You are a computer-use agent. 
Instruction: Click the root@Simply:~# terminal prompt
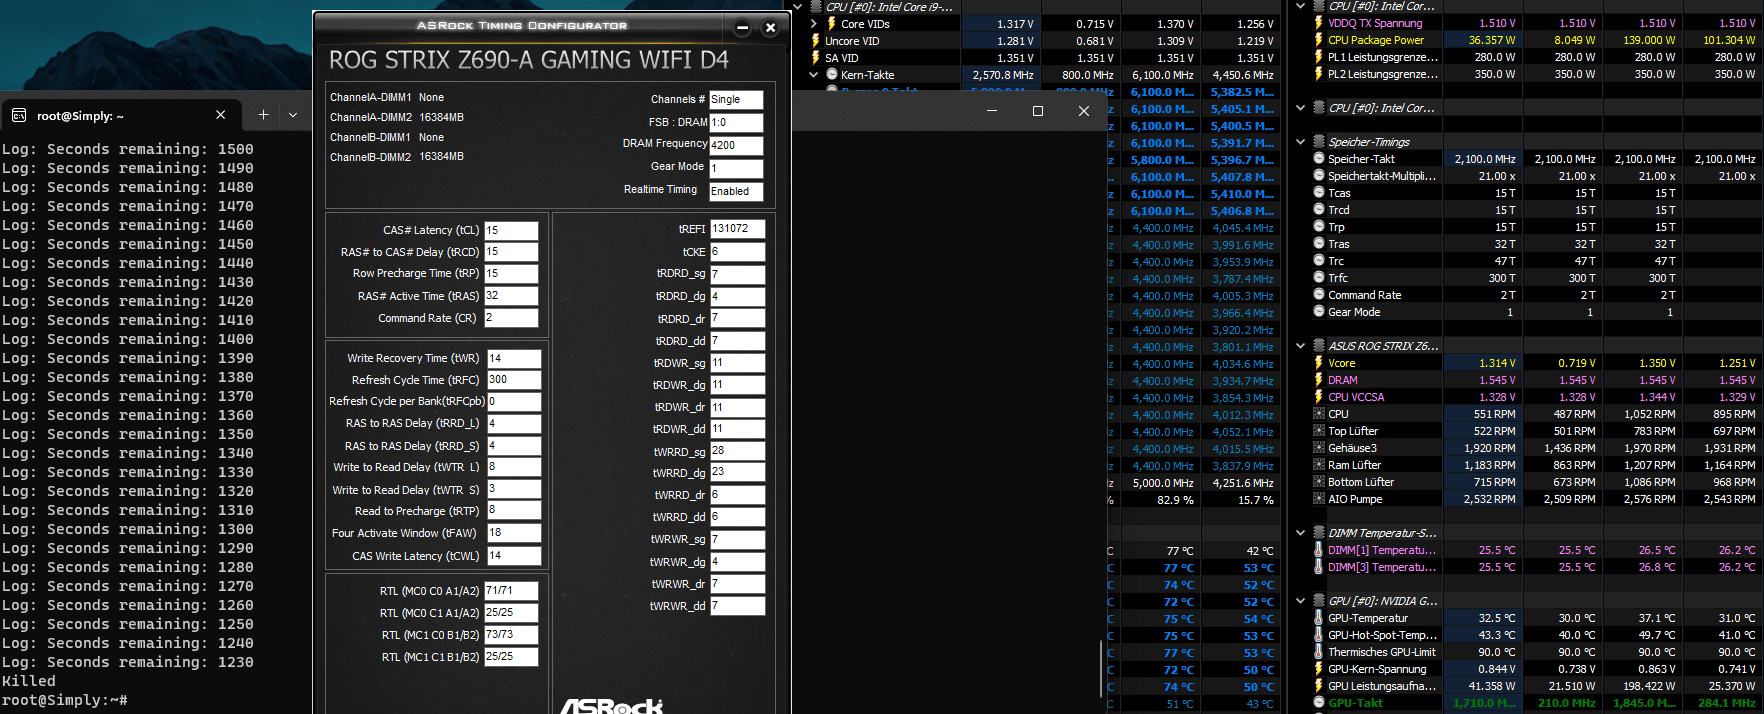pos(64,700)
